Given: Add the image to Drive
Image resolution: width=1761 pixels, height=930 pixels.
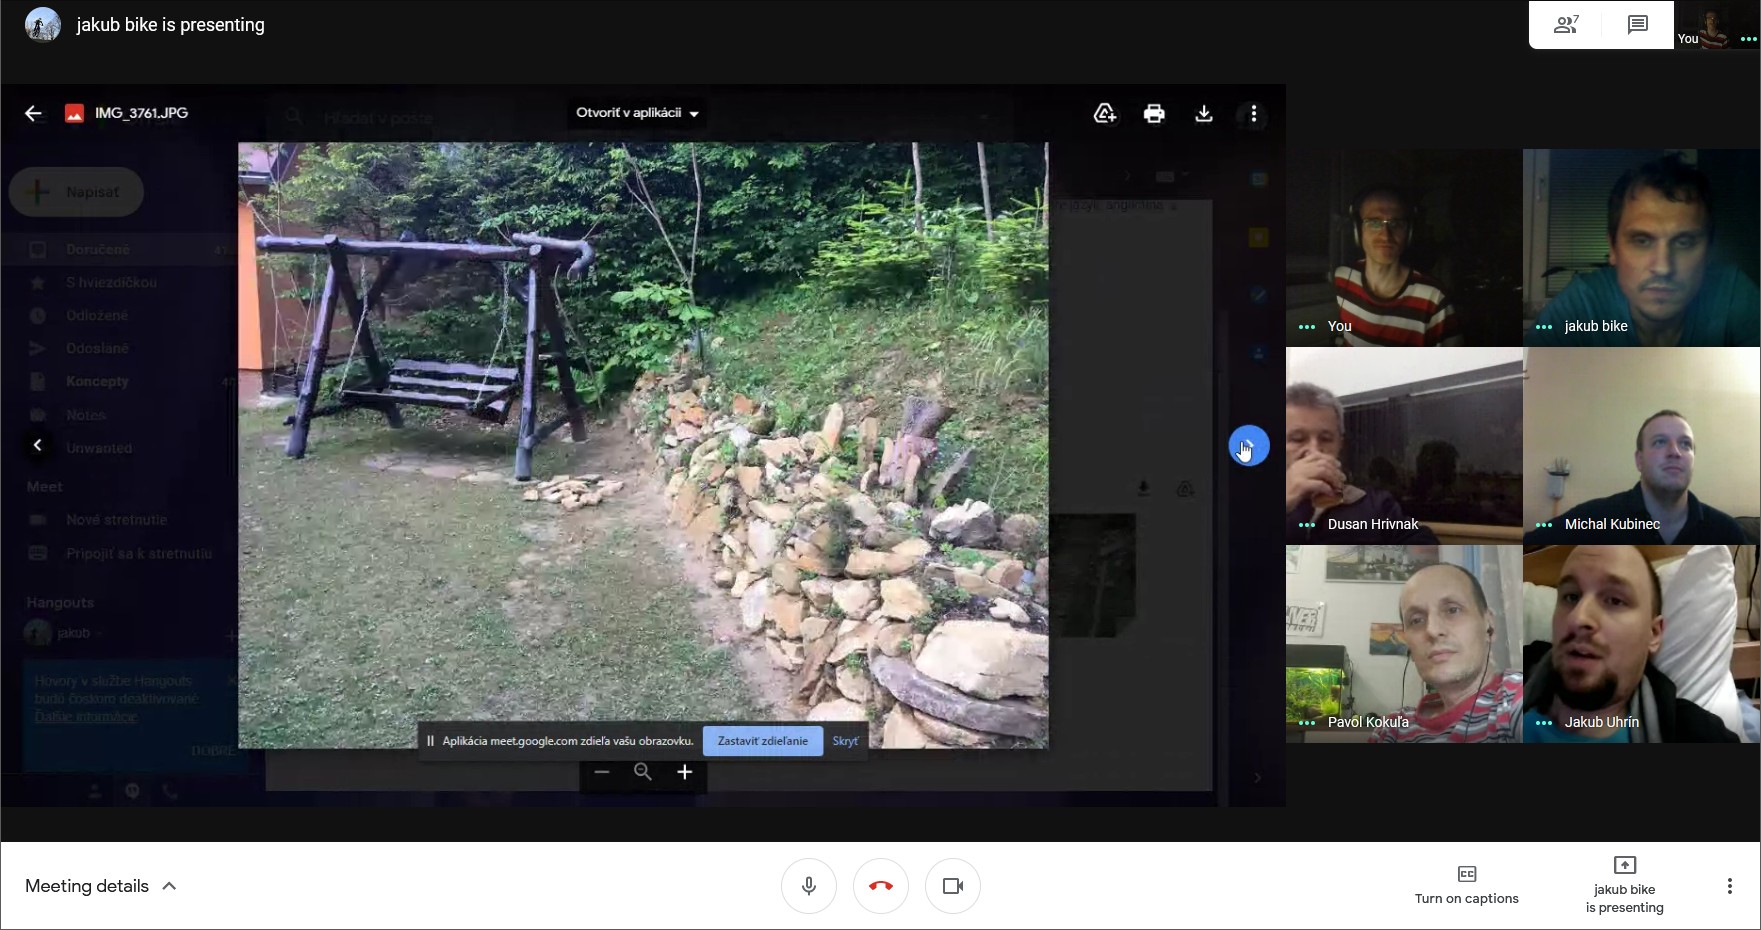Looking at the screenshot, I should pyautogui.click(x=1104, y=114).
